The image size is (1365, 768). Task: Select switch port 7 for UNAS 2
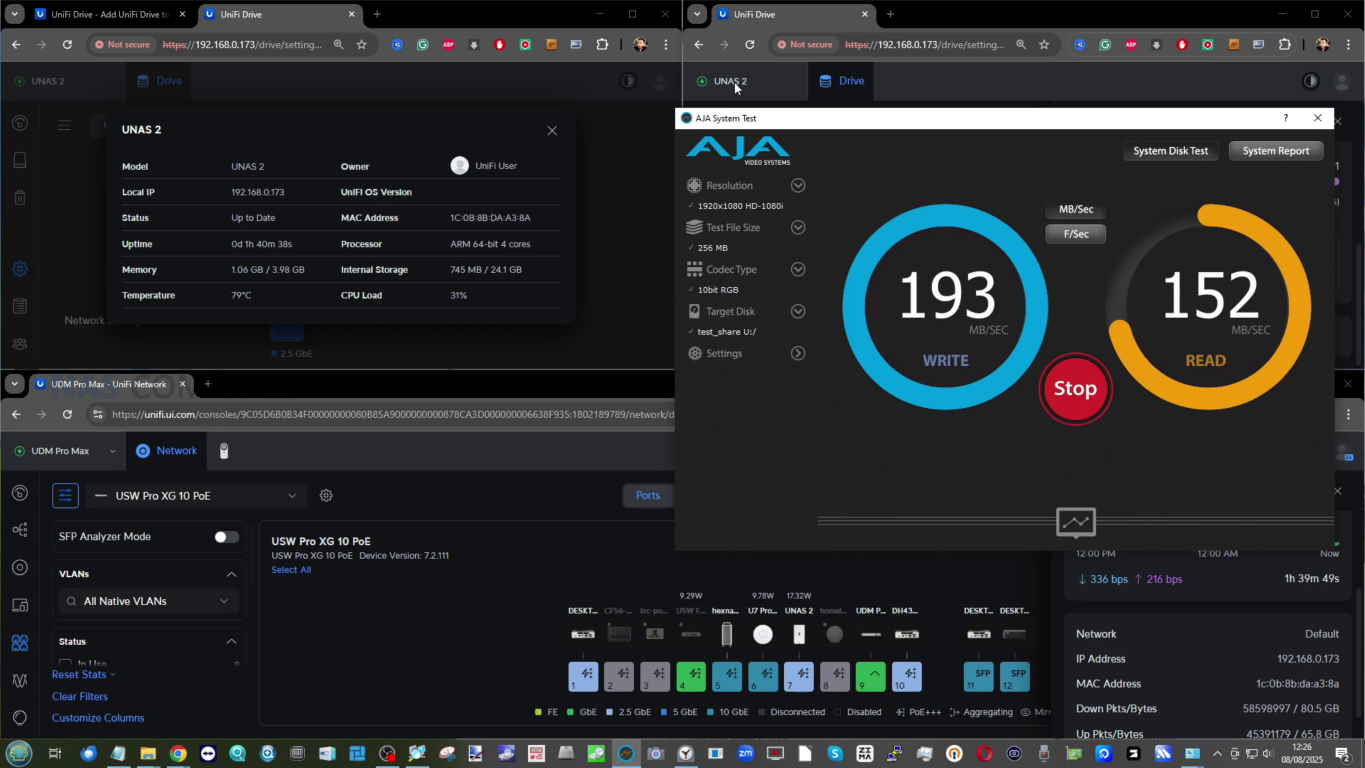coord(799,677)
